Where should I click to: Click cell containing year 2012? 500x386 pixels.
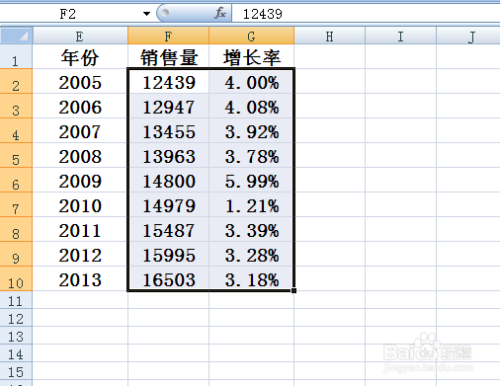coord(80,254)
